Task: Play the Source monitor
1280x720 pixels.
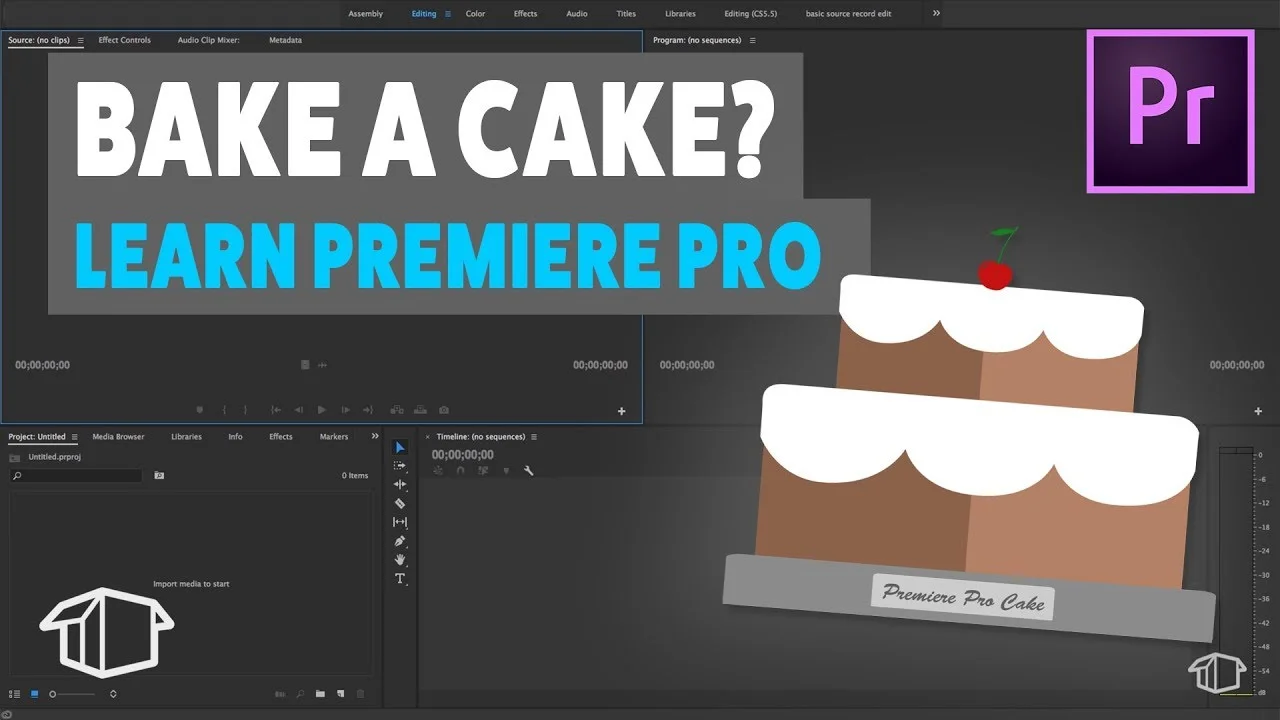Action: 322,410
